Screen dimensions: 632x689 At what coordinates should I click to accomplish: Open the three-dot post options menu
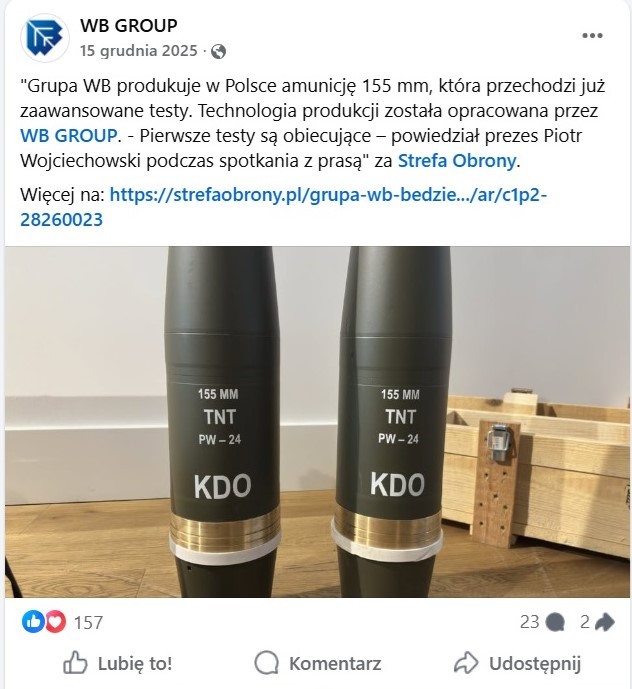coord(592,36)
